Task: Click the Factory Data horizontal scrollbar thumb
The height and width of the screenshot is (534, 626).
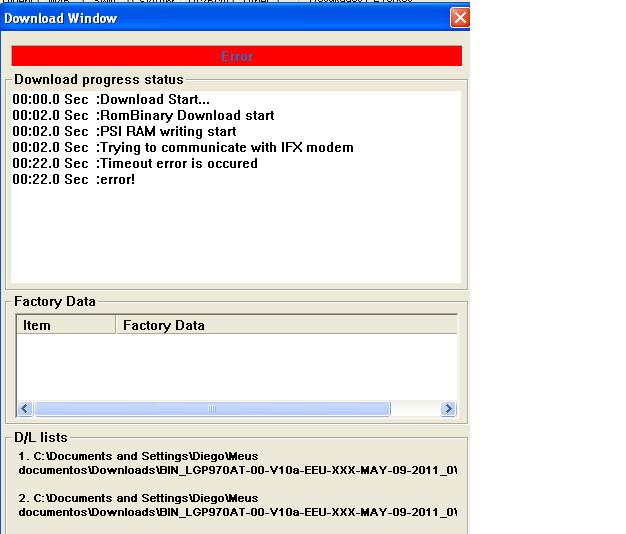Action: [212, 409]
